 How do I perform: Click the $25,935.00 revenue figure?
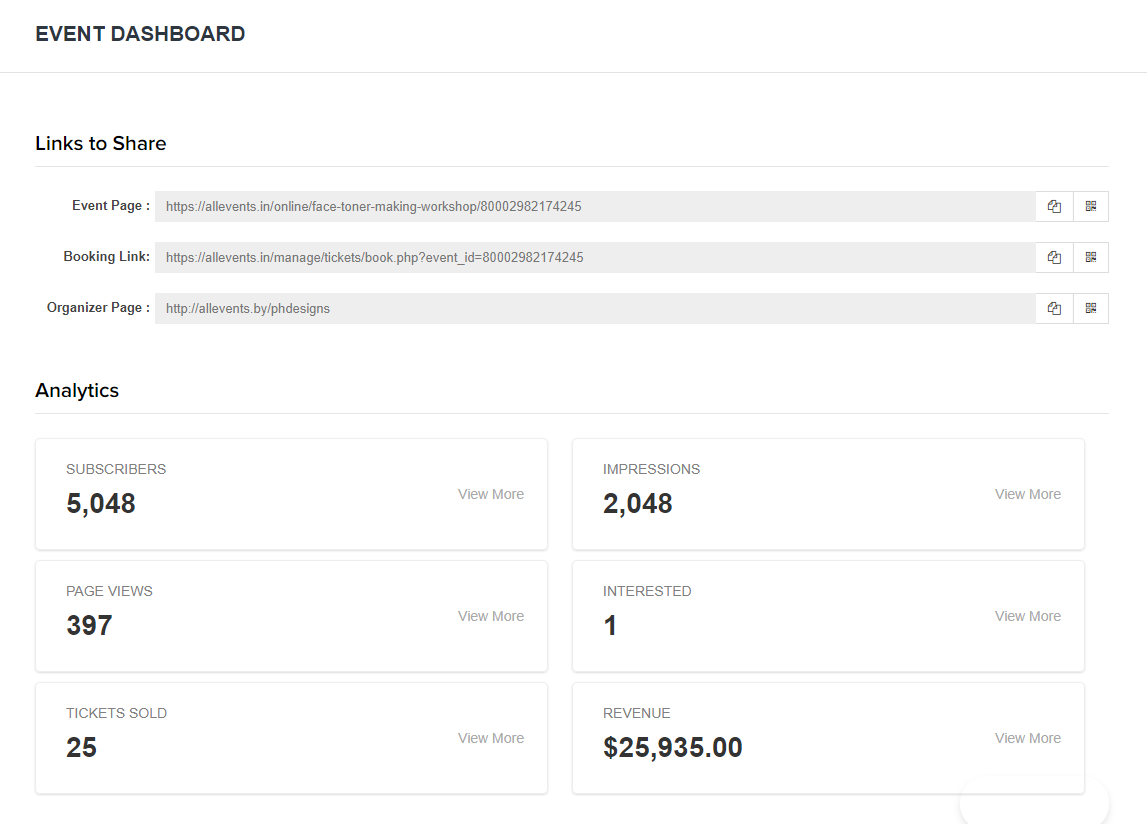point(672,747)
